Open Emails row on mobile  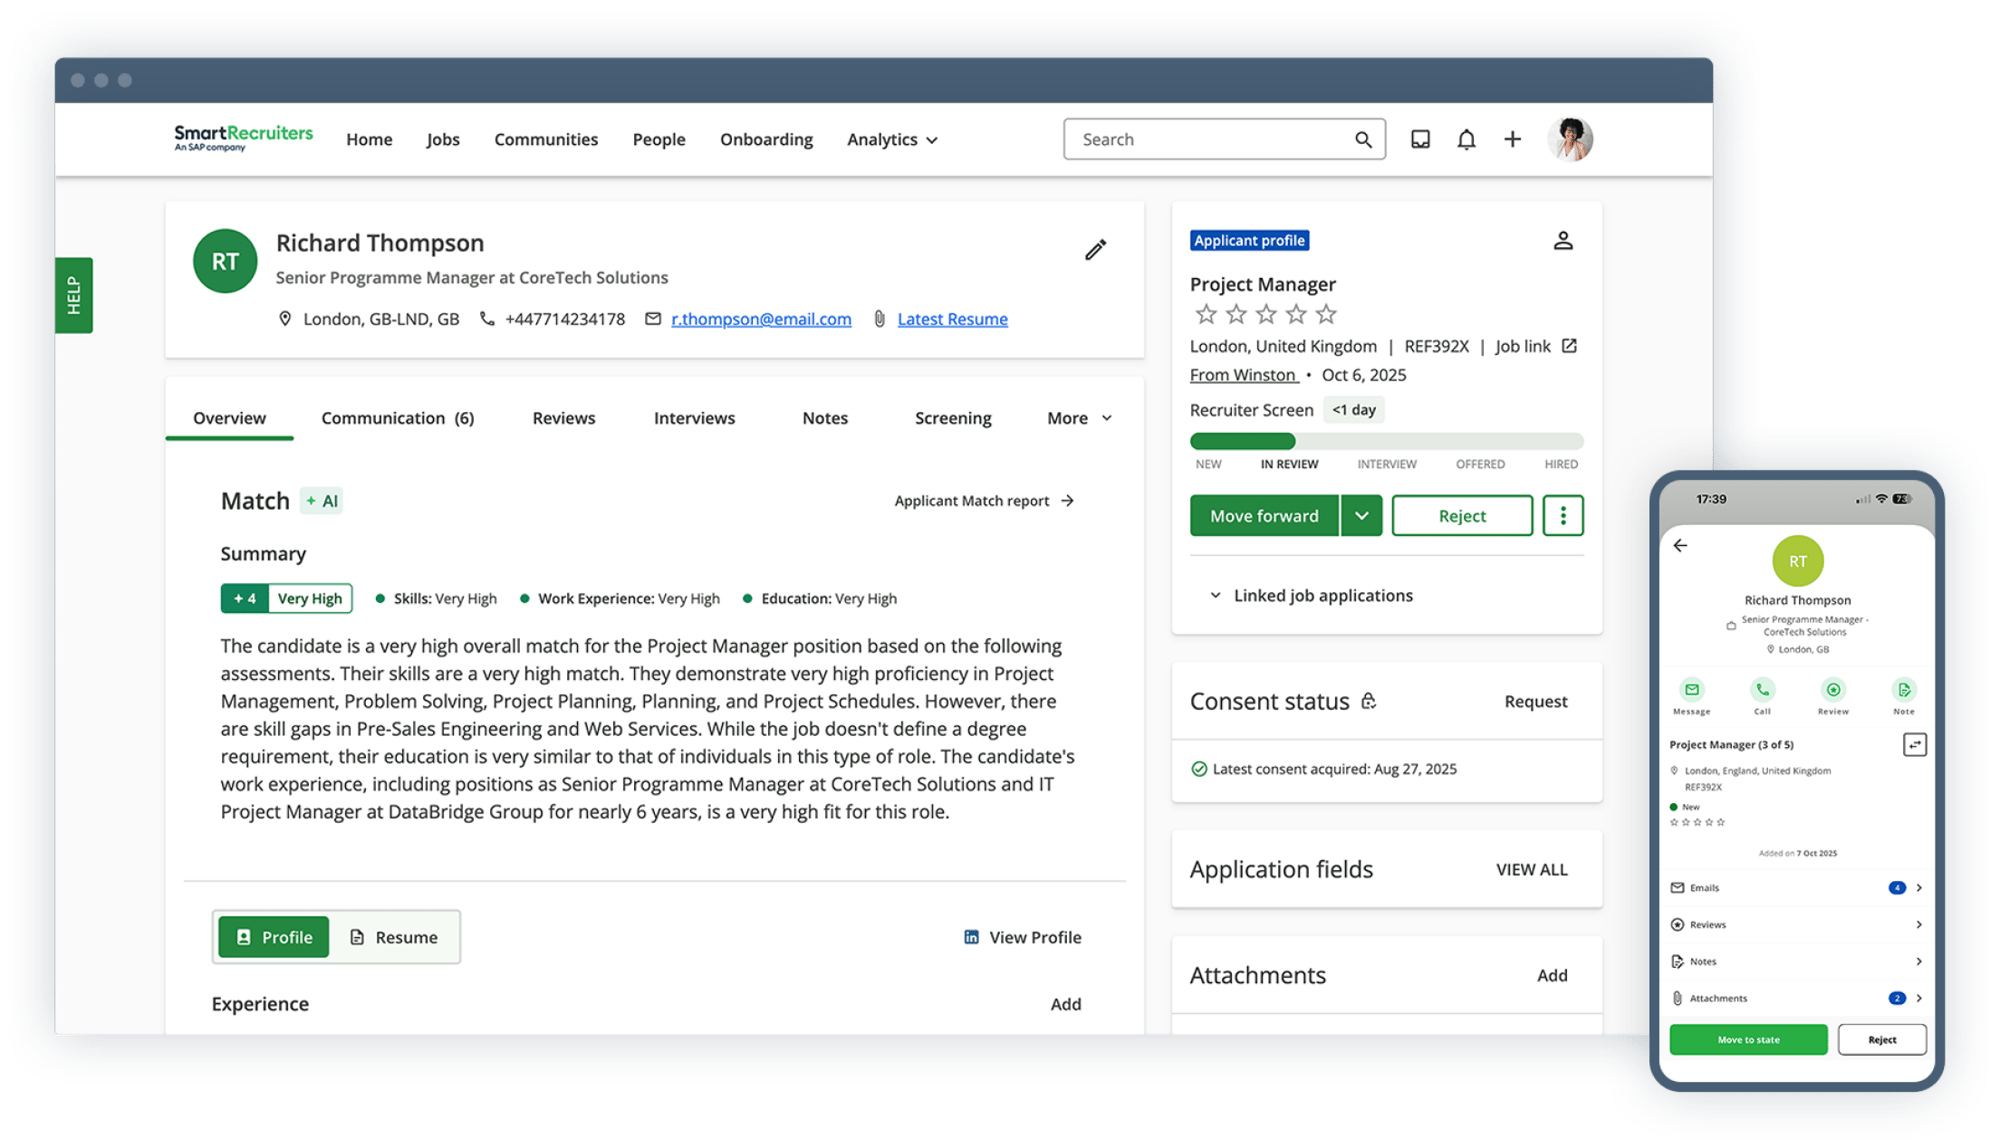1797,888
